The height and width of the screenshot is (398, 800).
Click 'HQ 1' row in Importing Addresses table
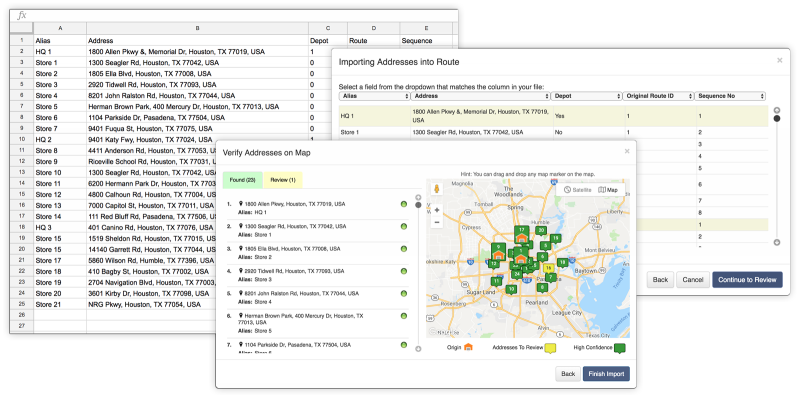tap(554, 116)
